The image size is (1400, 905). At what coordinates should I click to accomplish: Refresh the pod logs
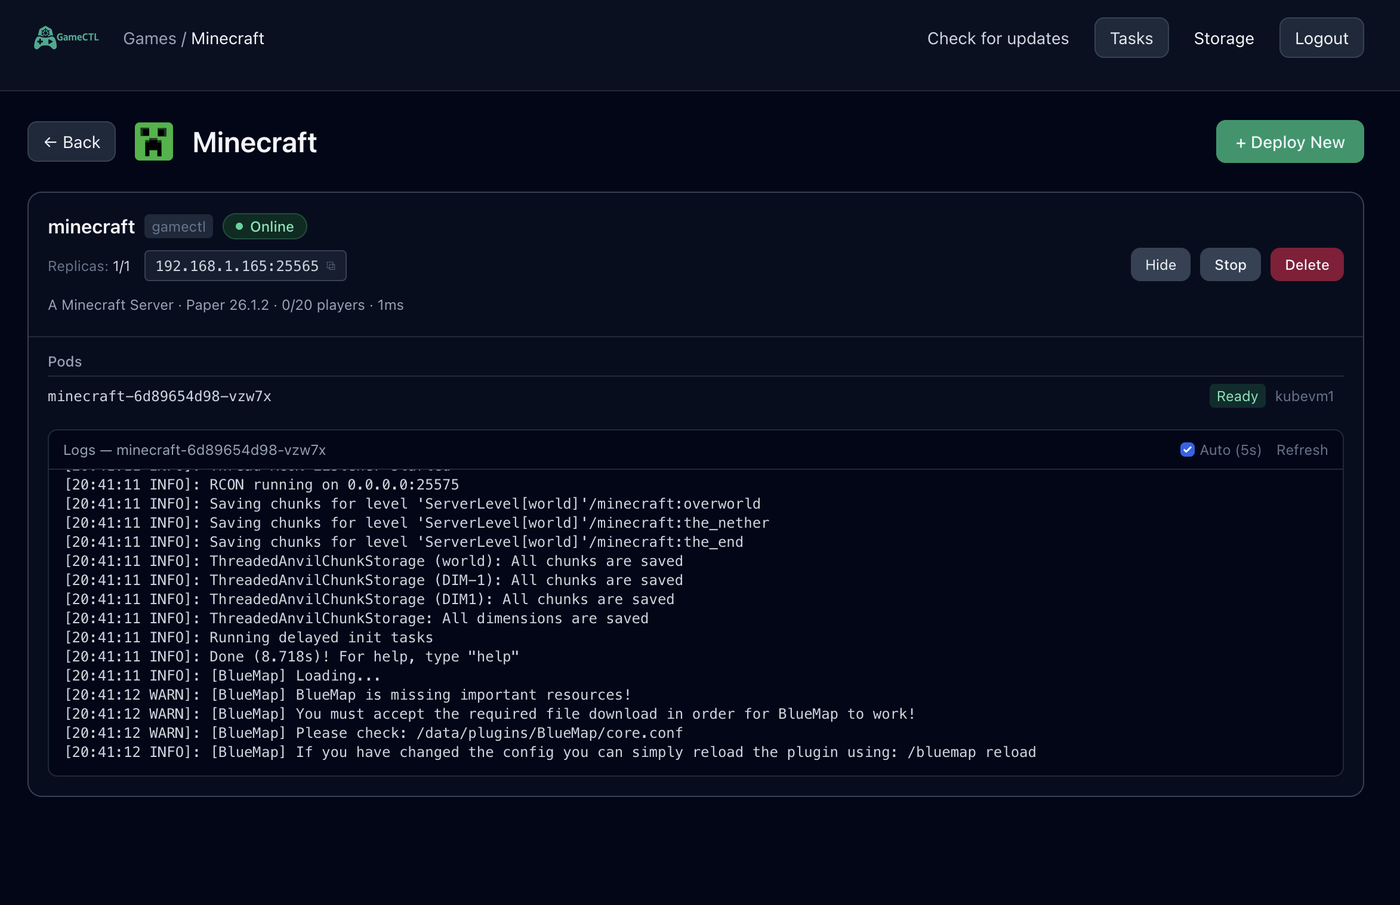[1302, 450]
